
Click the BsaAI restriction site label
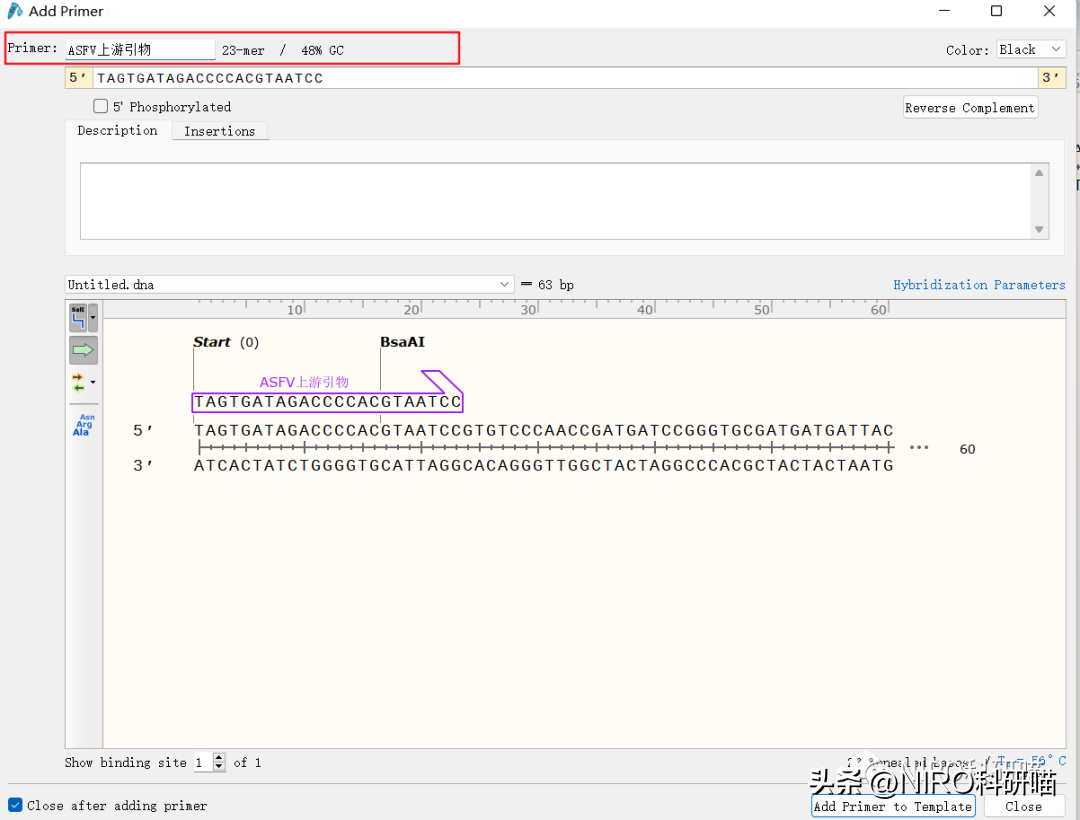(x=402, y=342)
